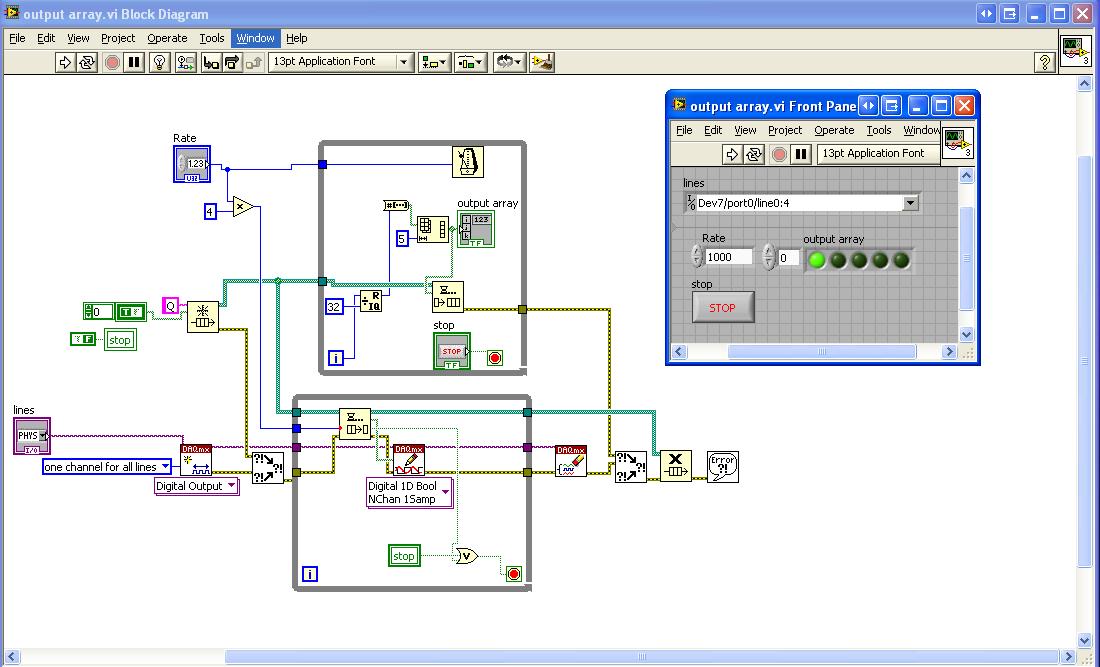The width and height of the screenshot is (1100, 667).
Task: Toggle Retain Wire Values button
Action: pos(185,62)
